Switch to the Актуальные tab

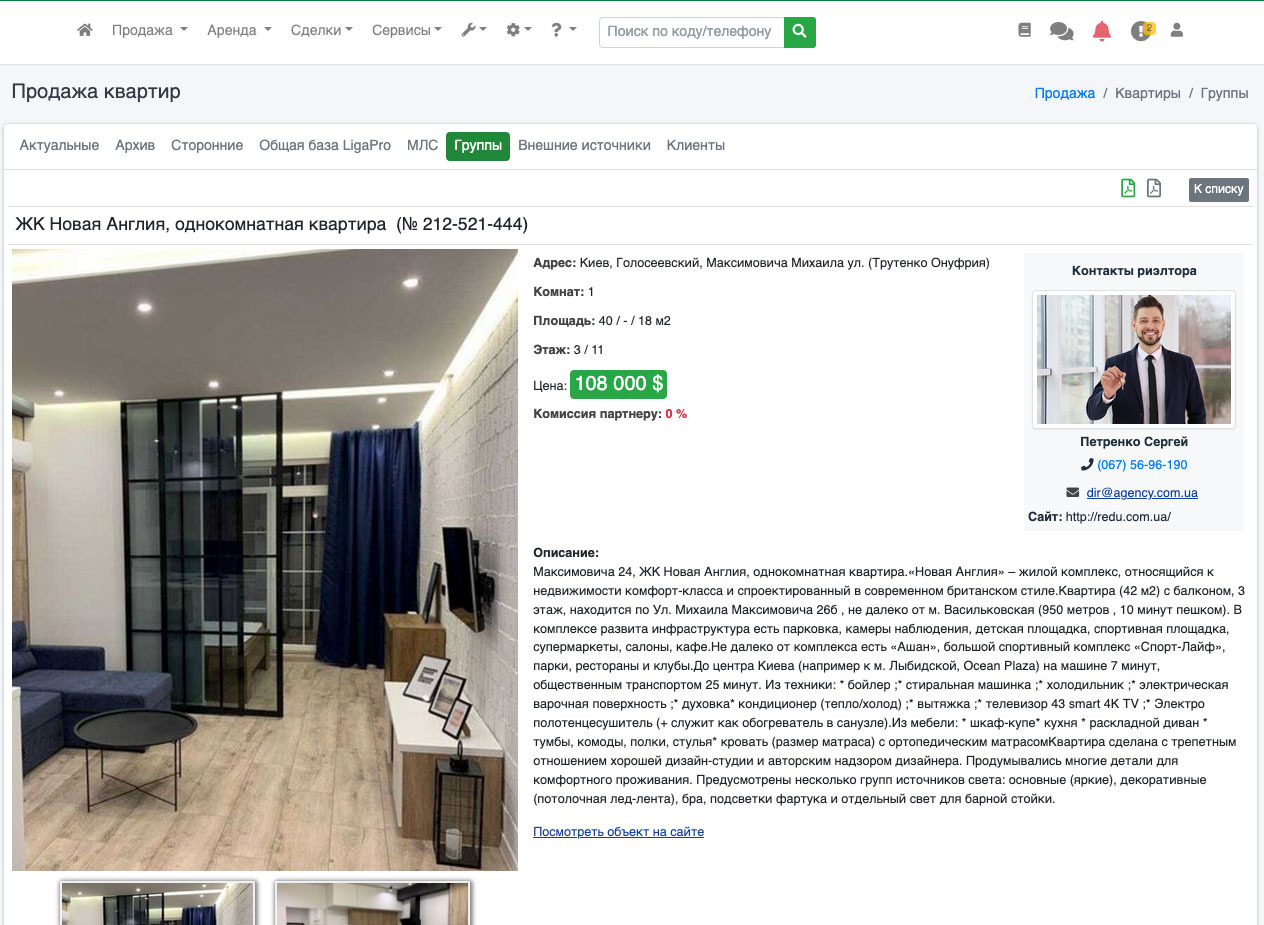click(59, 146)
